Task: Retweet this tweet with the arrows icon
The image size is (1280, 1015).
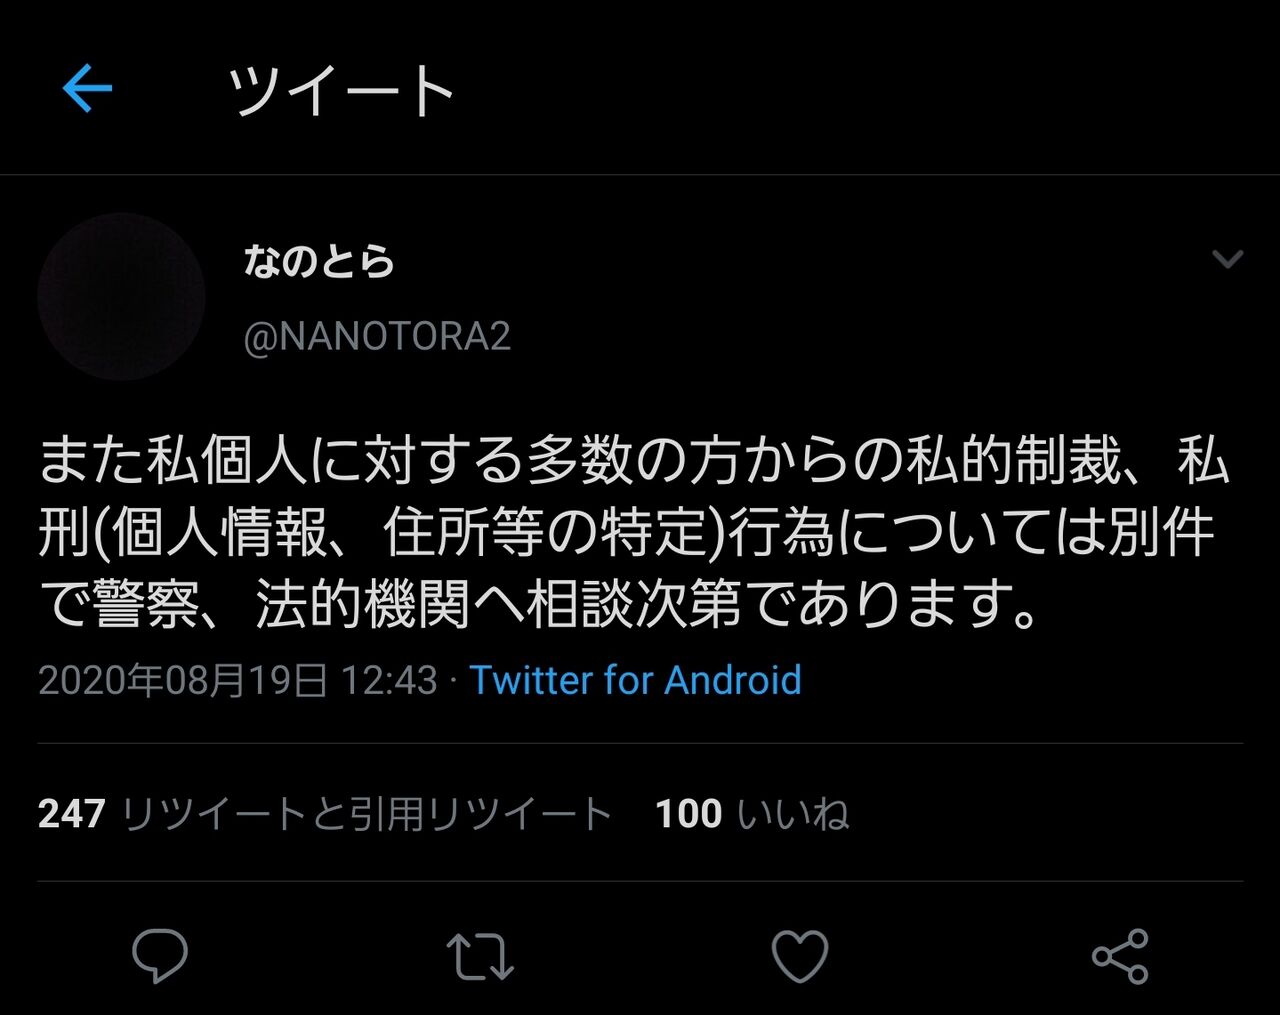Action: tap(480, 956)
